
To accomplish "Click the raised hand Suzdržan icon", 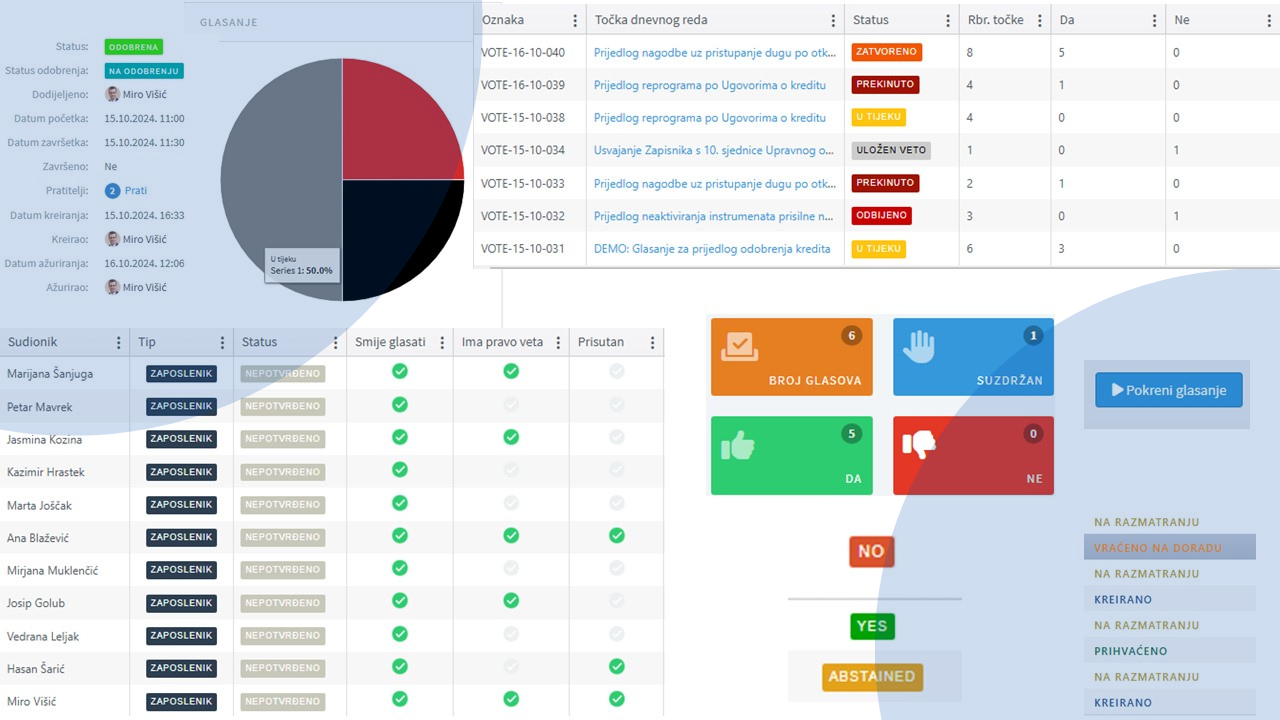I will click(919, 346).
